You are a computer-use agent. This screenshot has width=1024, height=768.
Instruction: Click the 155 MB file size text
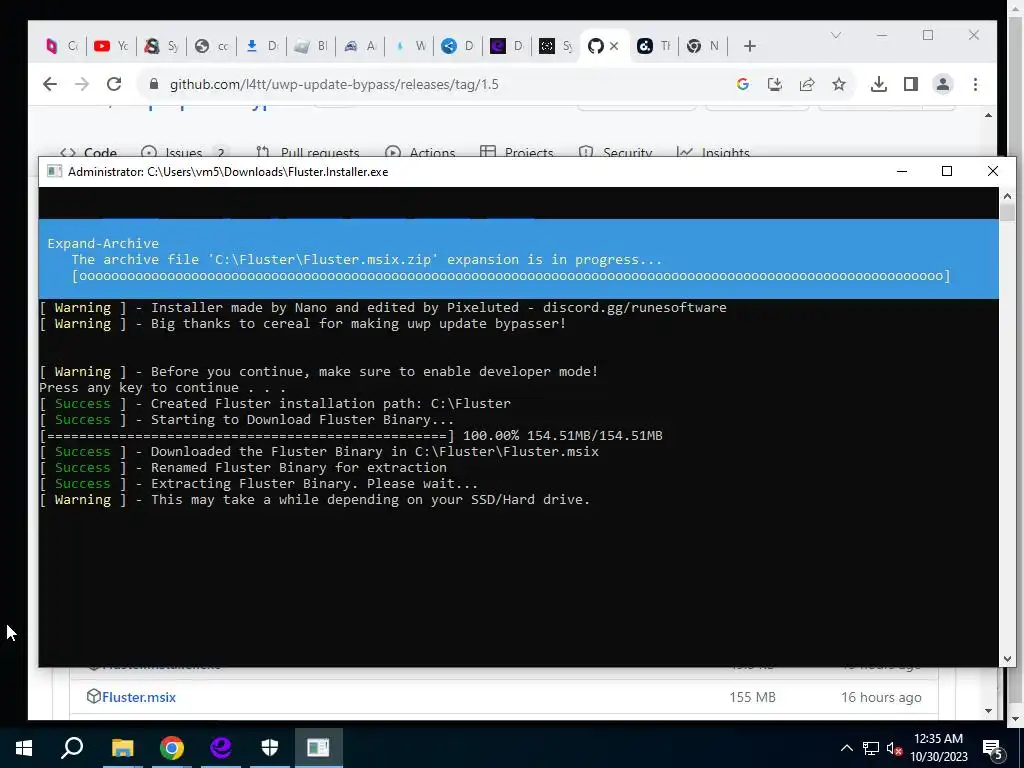tap(752, 697)
